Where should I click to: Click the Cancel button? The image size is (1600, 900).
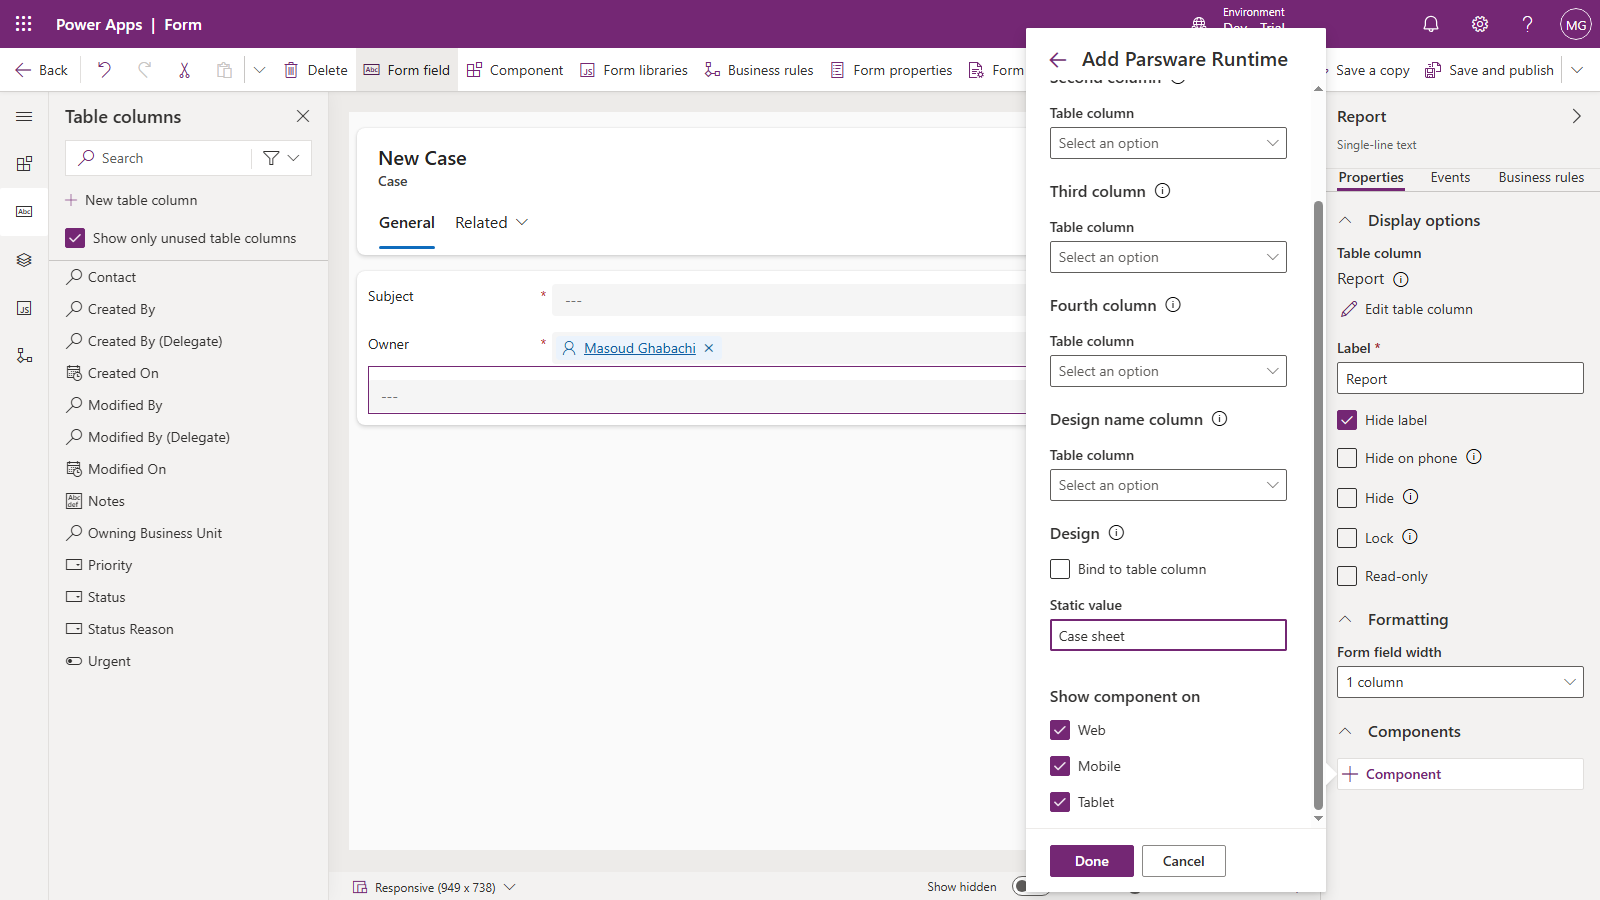(1184, 861)
